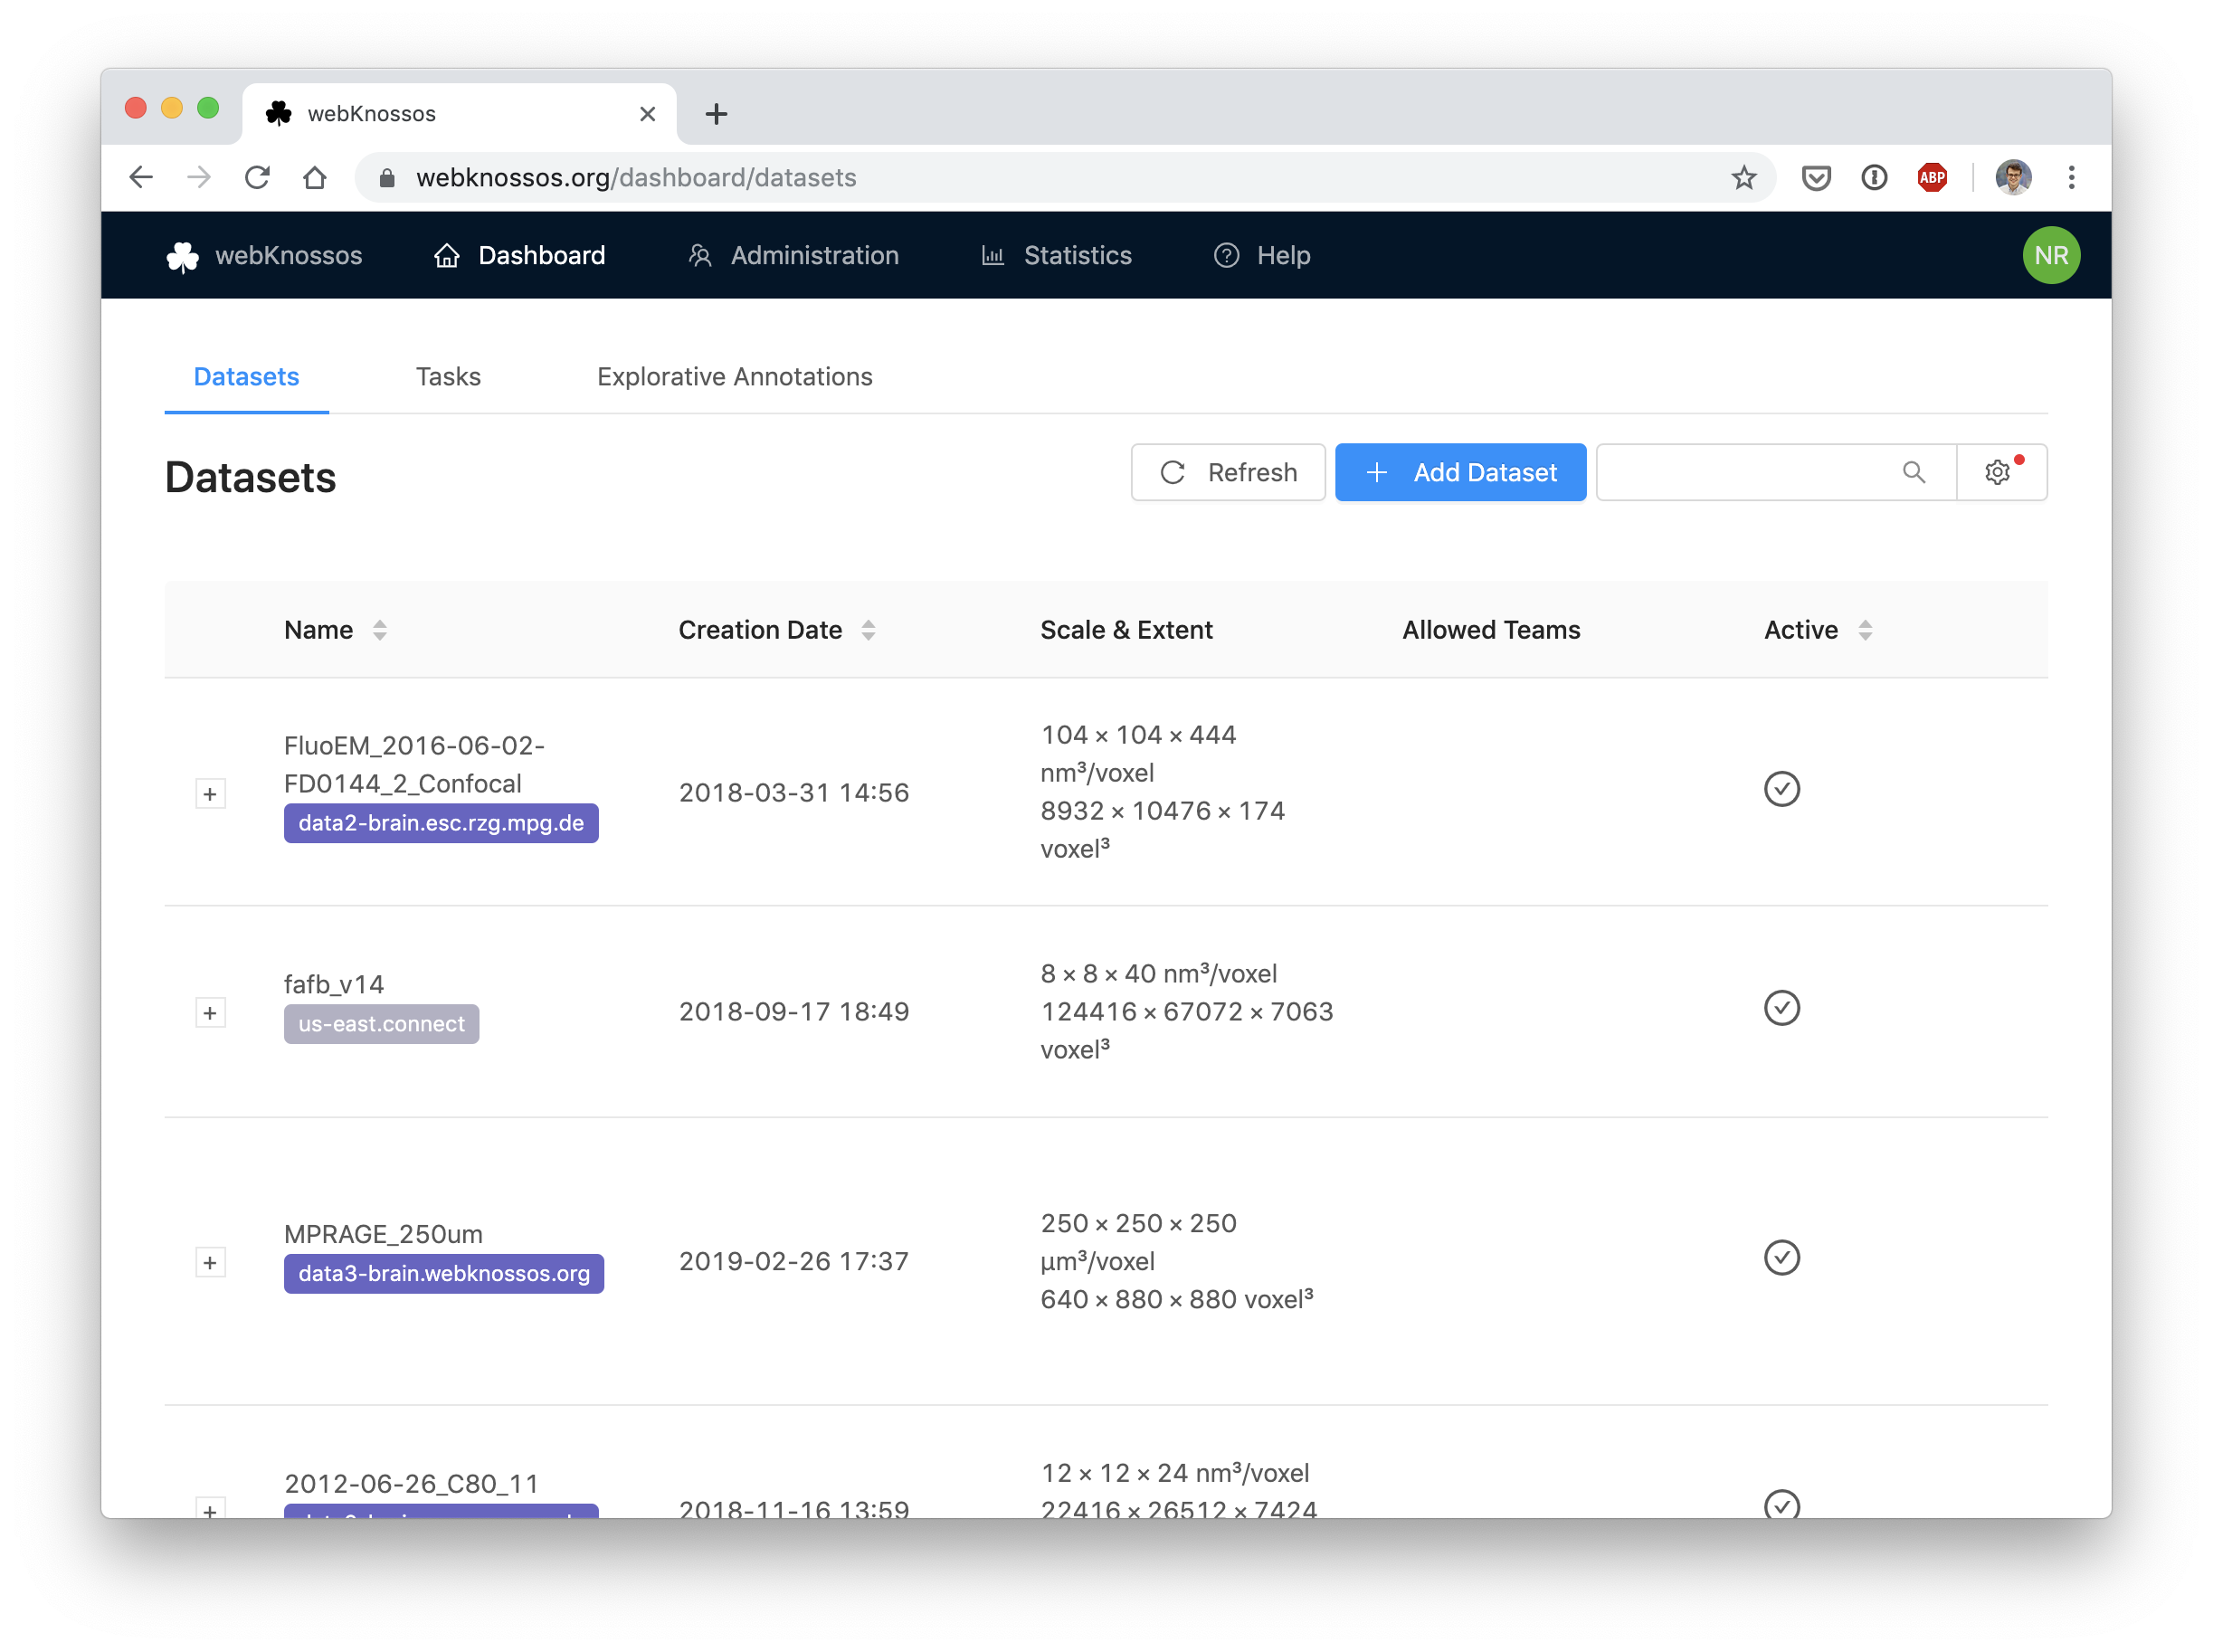Click the Refresh button
This screenshot has height=1652, width=2213.
click(x=1228, y=472)
